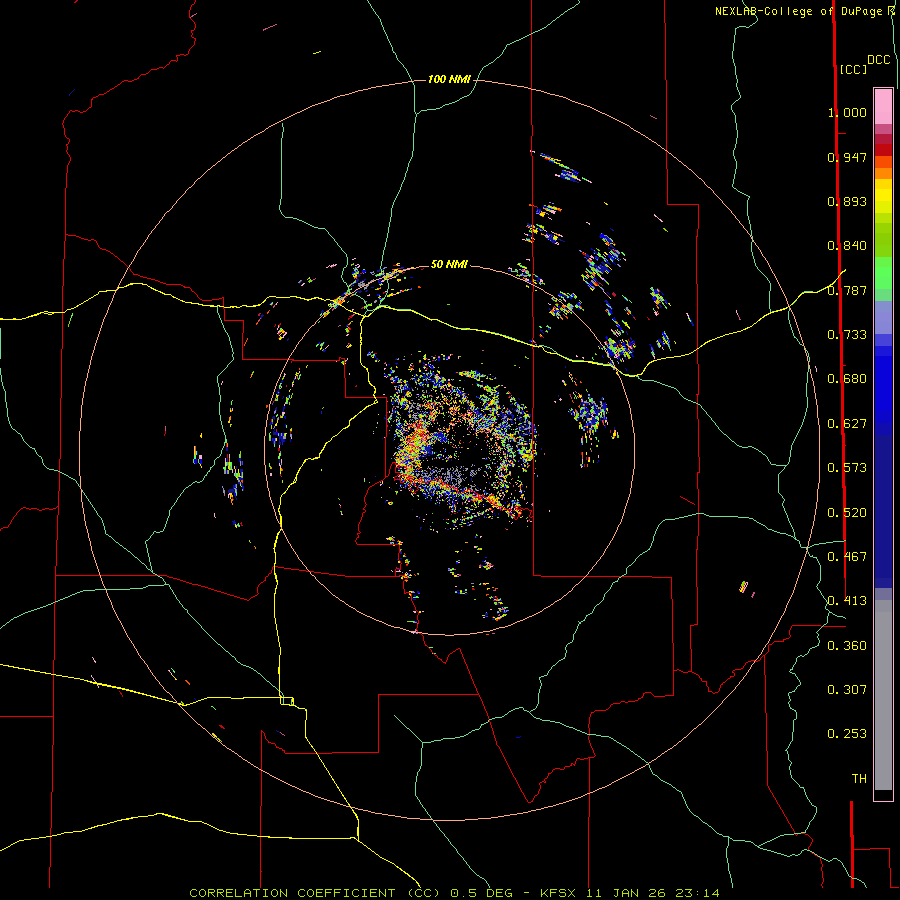Select the 0.360 value on the color scale
The height and width of the screenshot is (900, 900).
coord(847,646)
